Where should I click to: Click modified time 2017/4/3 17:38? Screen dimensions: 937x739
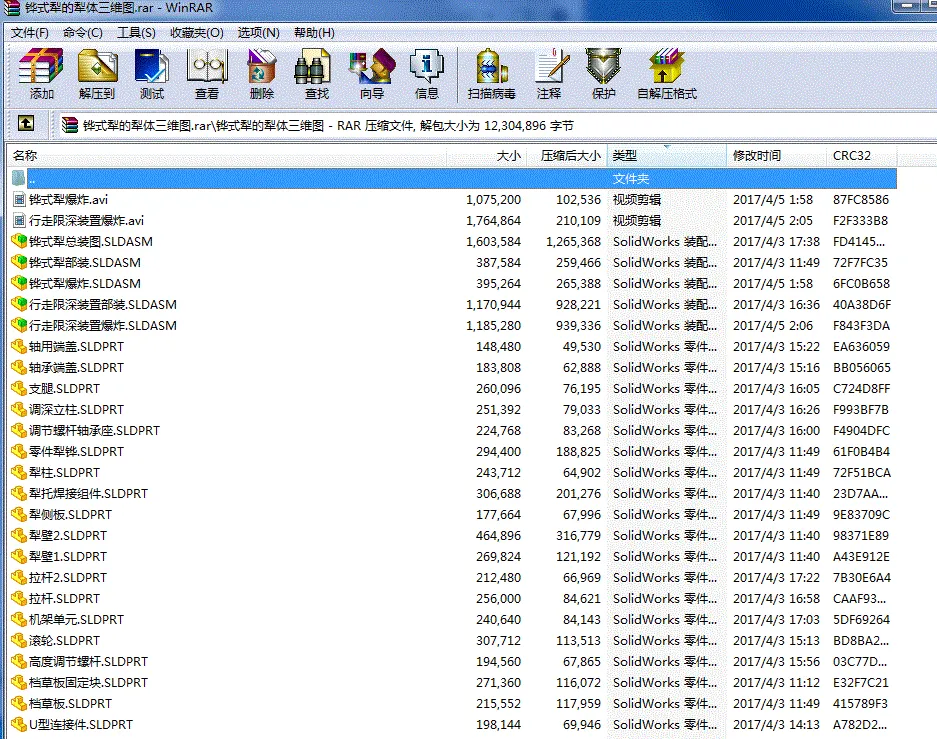(776, 241)
